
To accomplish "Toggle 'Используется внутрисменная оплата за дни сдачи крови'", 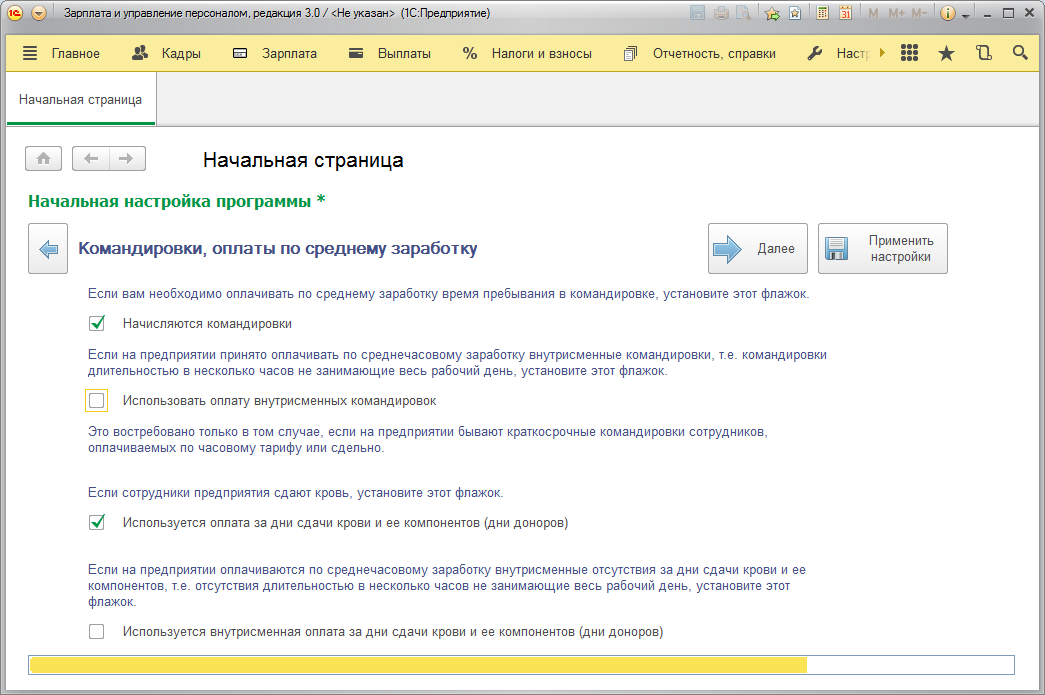I will point(97,632).
